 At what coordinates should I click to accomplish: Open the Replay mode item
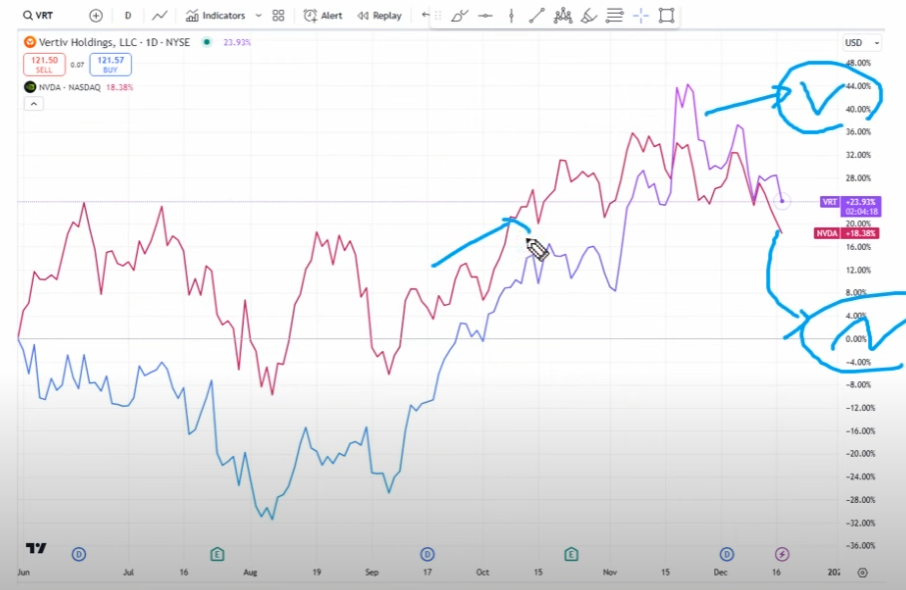click(379, 16)
